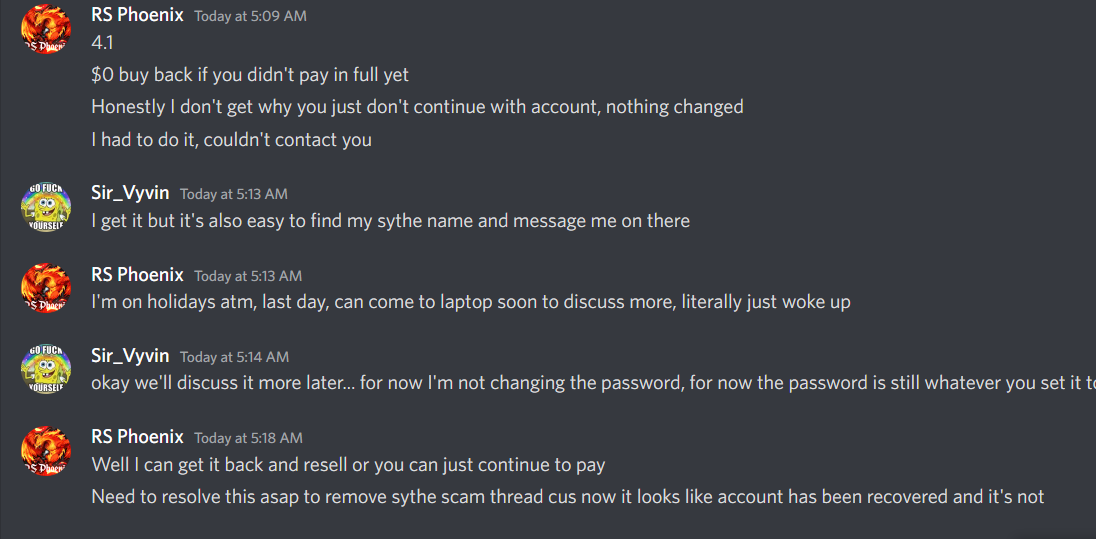
Task: Click the "4.1" message text
Action: (x=103, y=43)
